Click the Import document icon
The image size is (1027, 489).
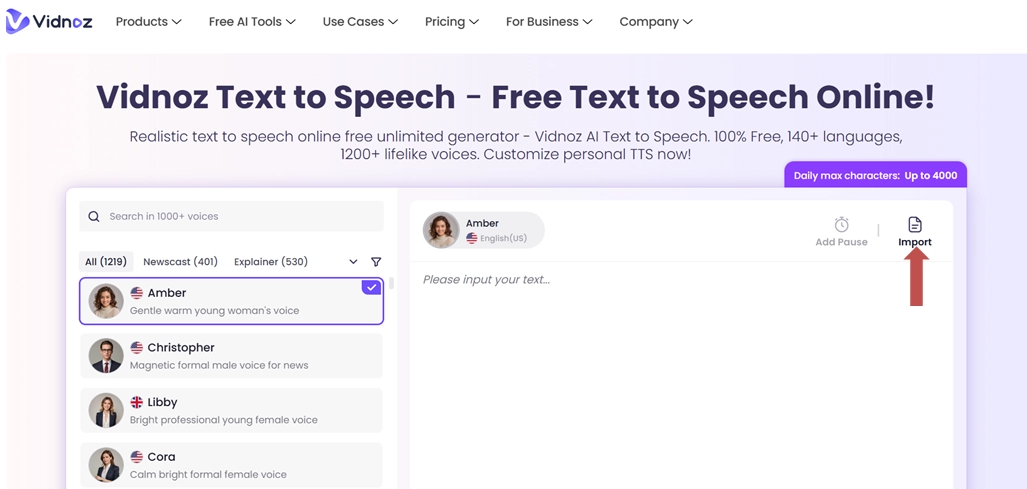point(914,225)
